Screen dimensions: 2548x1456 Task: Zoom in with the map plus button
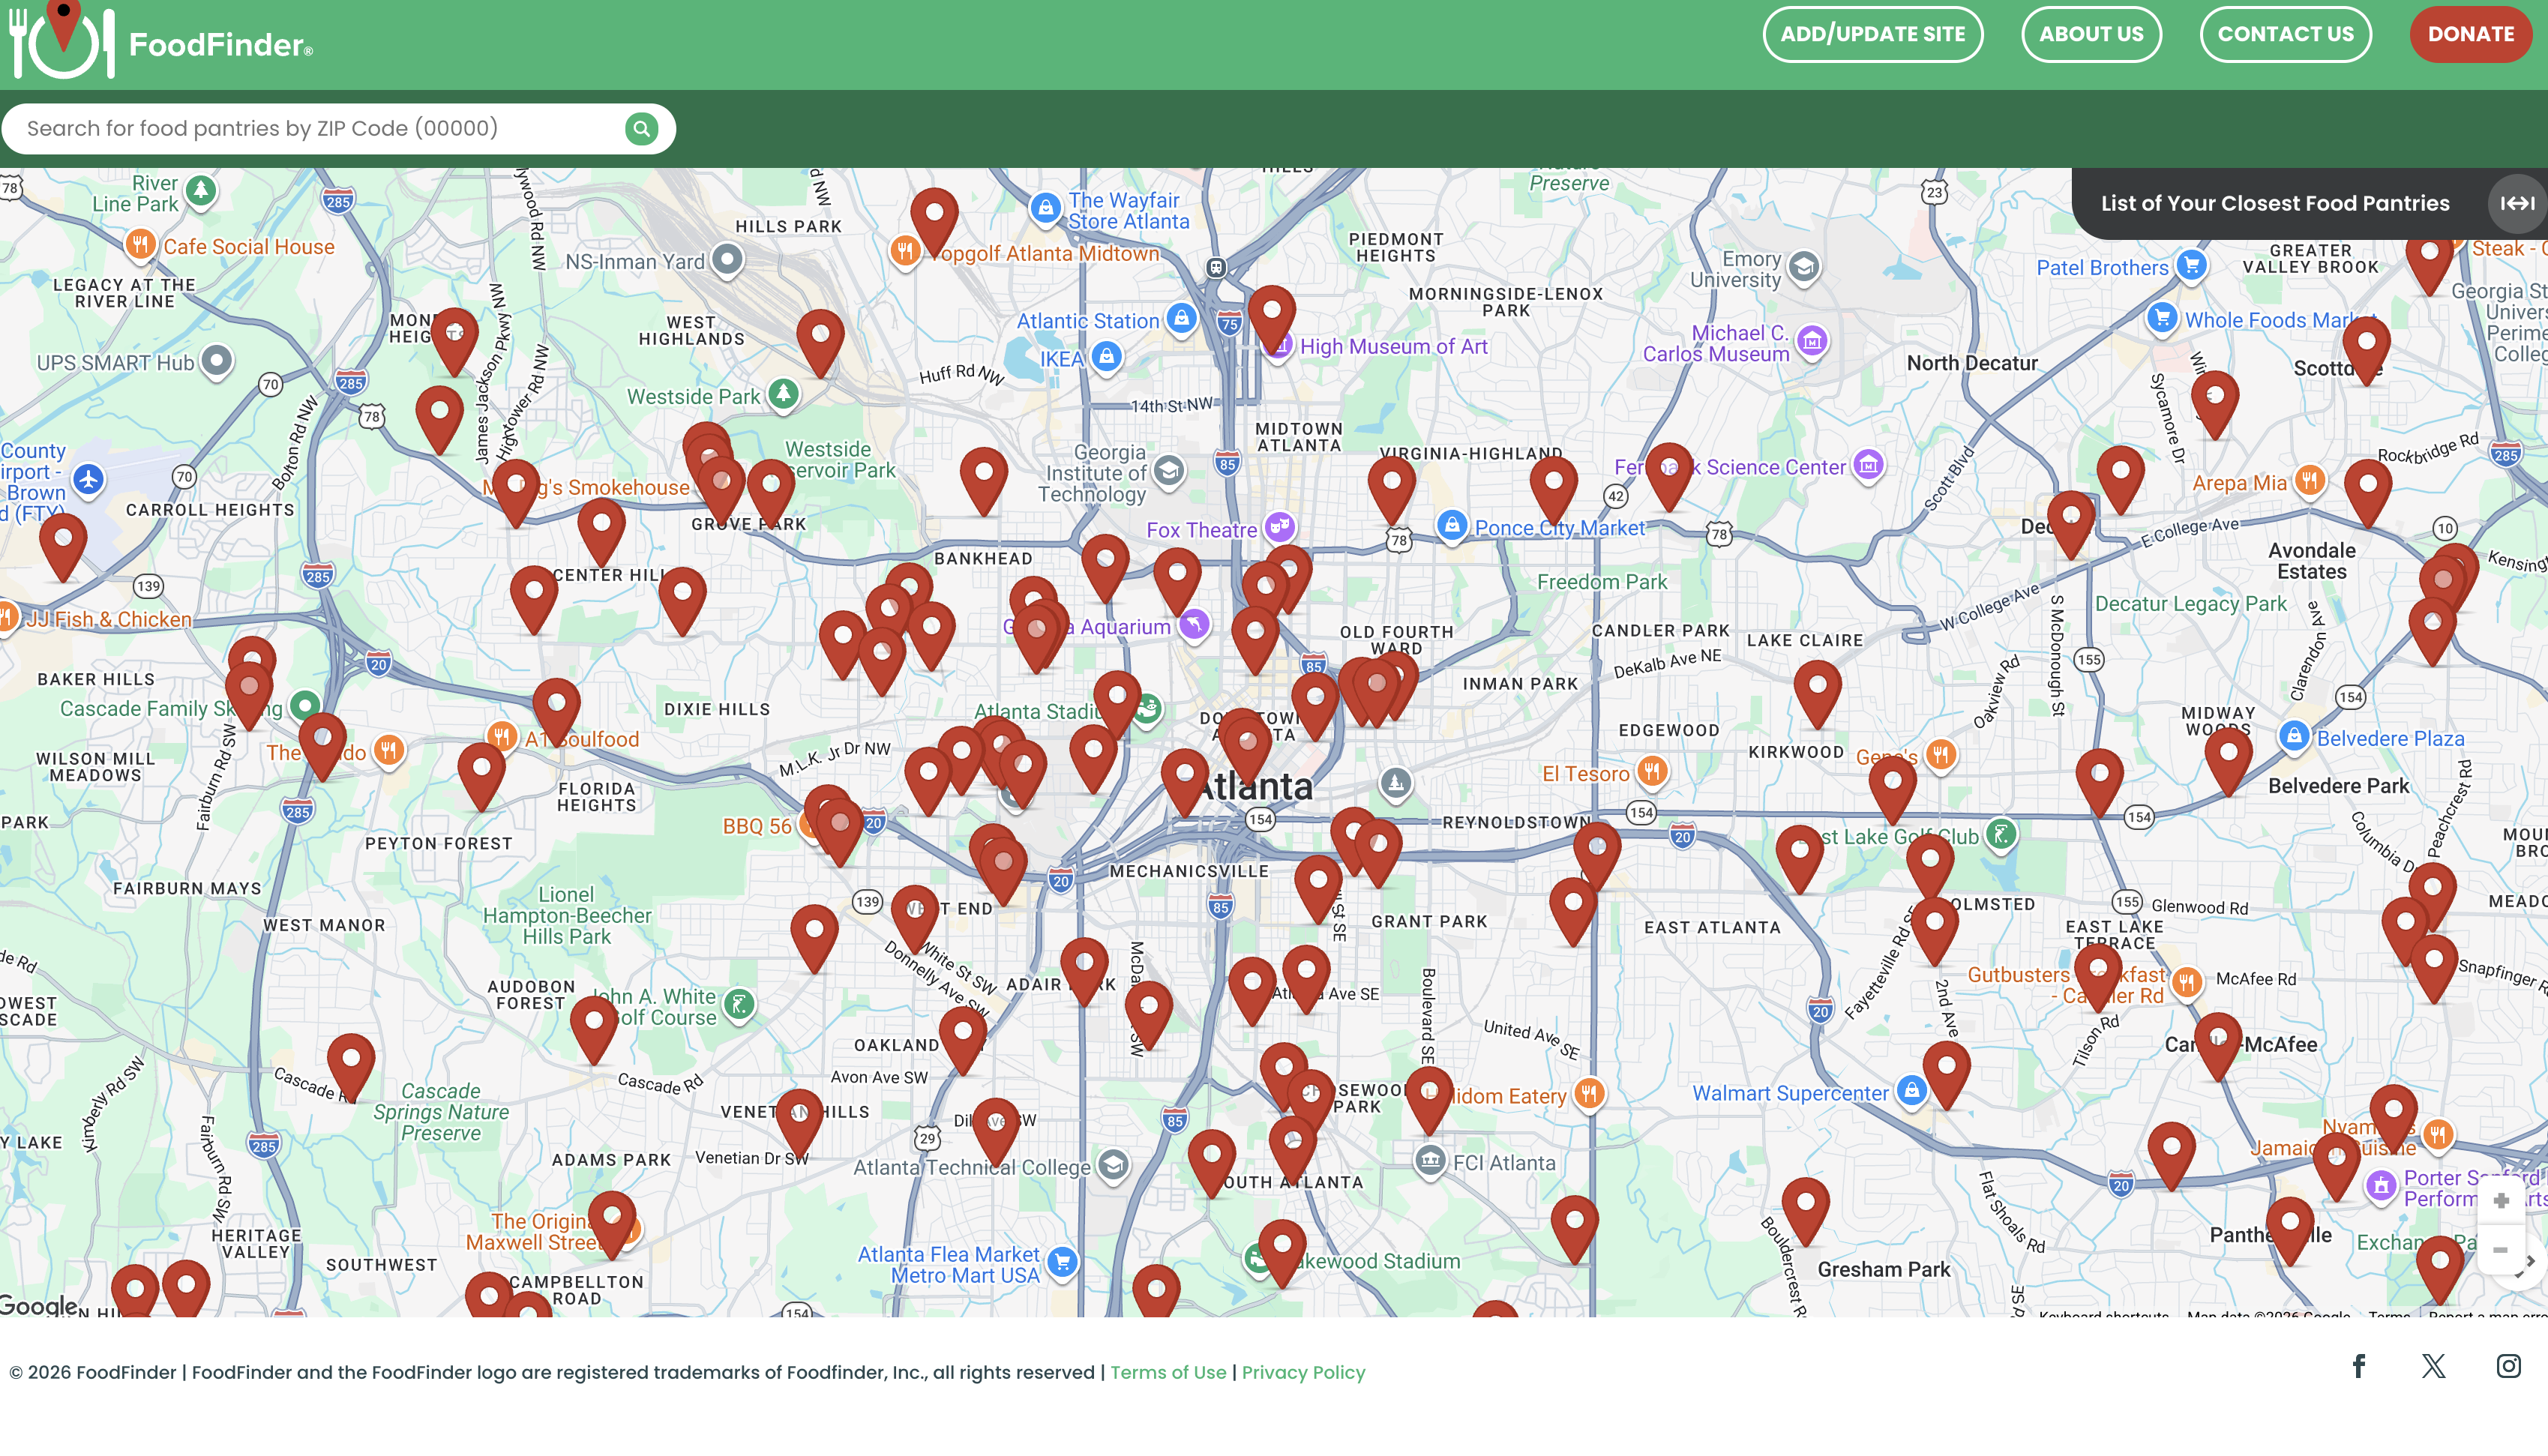2501,1200
